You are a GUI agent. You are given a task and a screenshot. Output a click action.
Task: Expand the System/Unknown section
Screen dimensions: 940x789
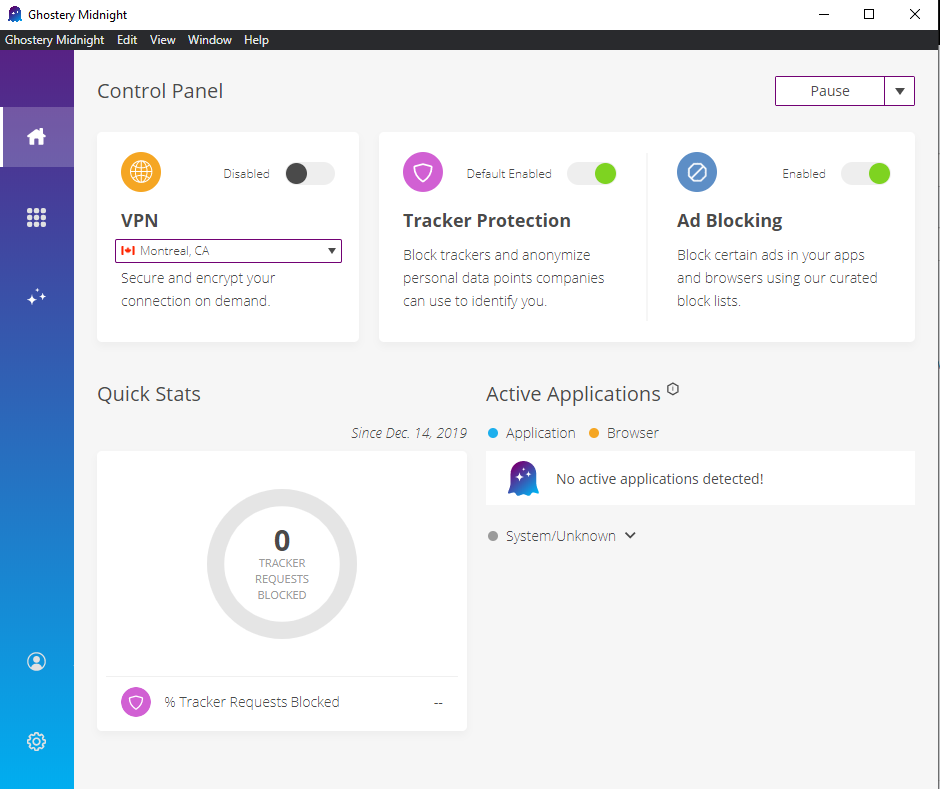pos(630,536)
